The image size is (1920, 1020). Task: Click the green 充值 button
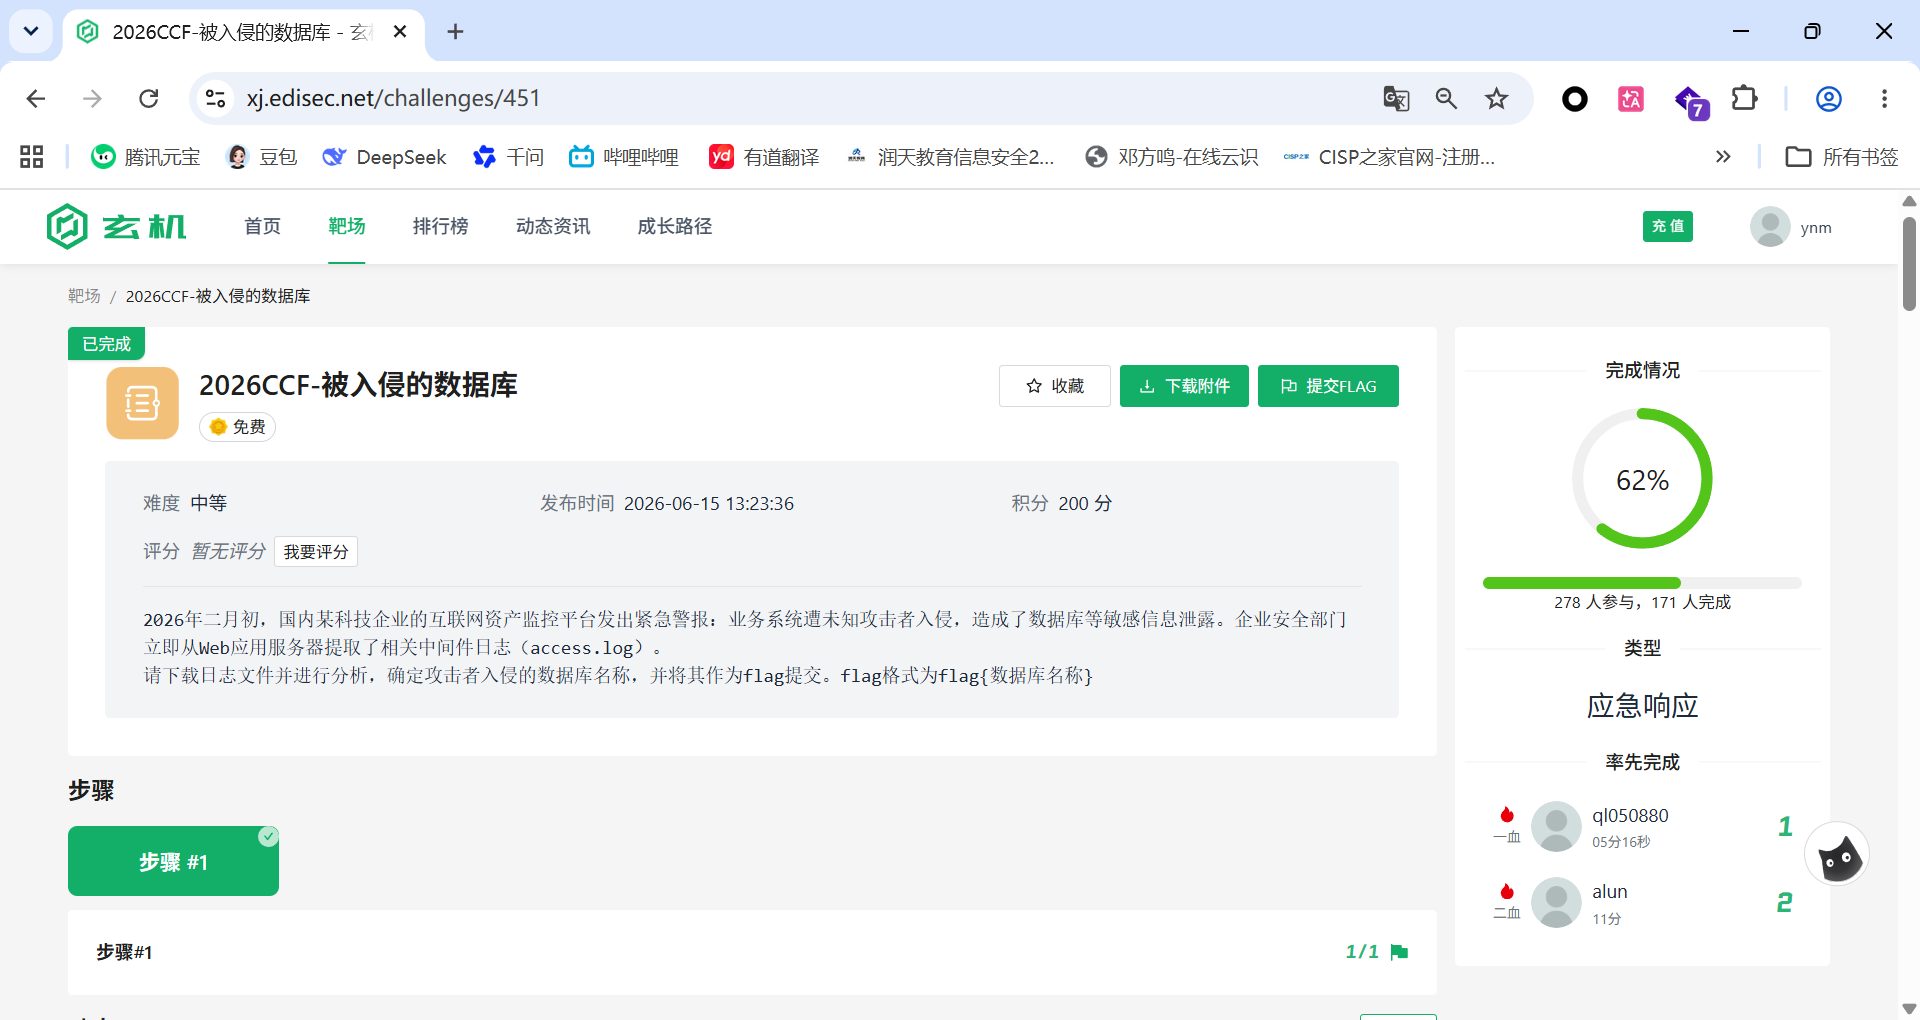point(1668,226)
